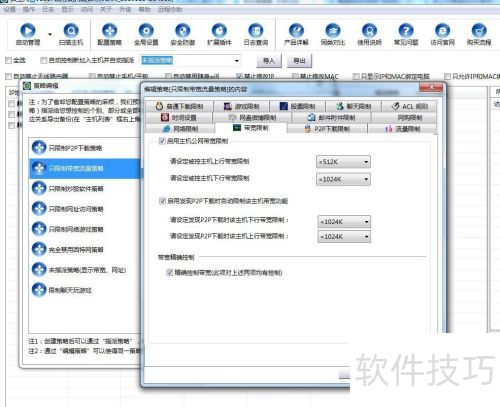Toggle 只显示IP和MAC绑定电脑 checkbox
Viewport: 500px width, 407px height.
[356, 76]
